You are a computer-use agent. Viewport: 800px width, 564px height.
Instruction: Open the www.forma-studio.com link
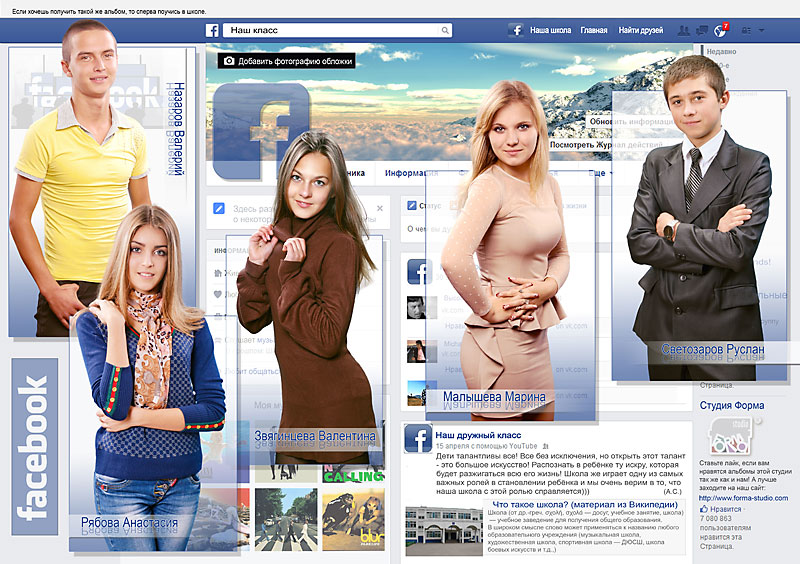[x=743, y=498]
